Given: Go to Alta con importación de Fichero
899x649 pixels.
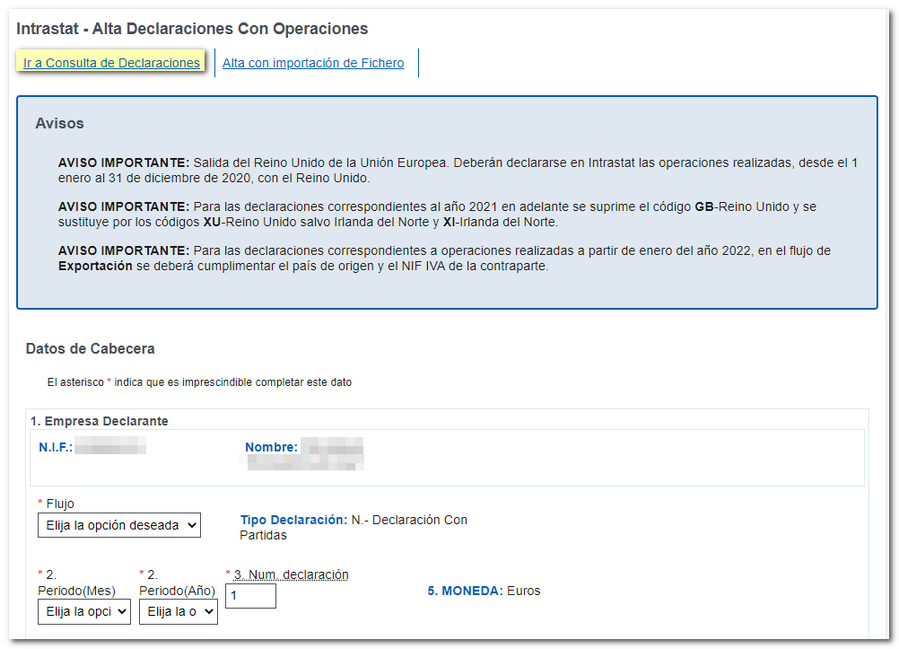Looking at the screenshot, I should point(313,63).
